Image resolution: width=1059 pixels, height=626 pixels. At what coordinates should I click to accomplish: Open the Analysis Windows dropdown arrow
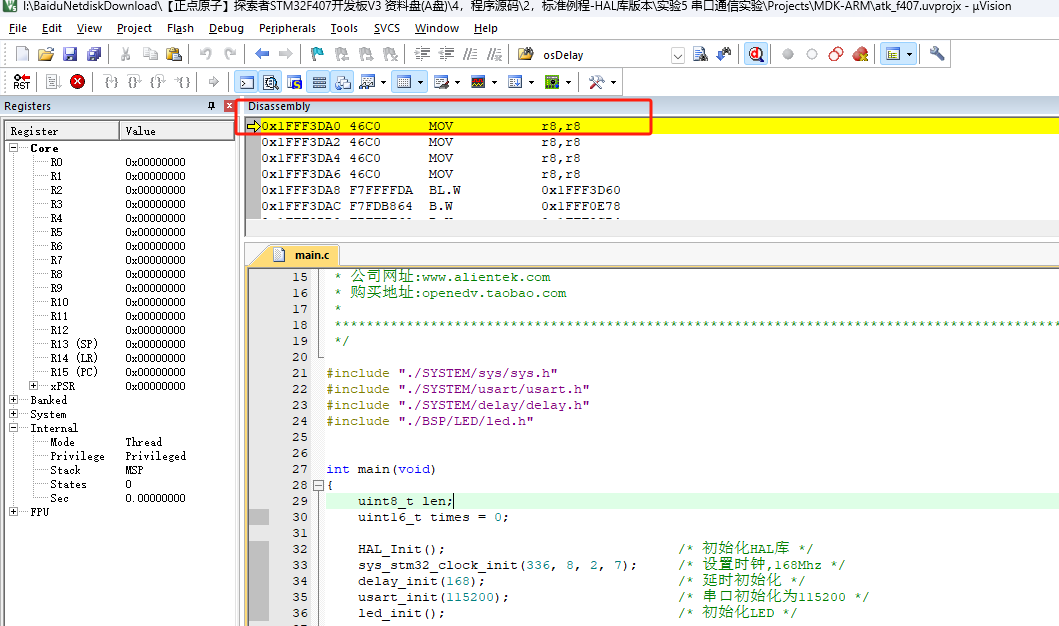(x=494, y=82)
